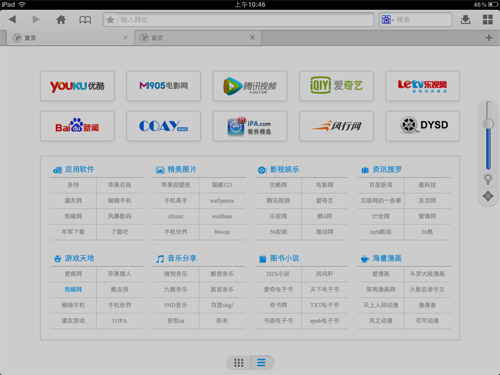Open the search engine selector icon
This screenshot has width=500, height=375.
click(386, 20)
